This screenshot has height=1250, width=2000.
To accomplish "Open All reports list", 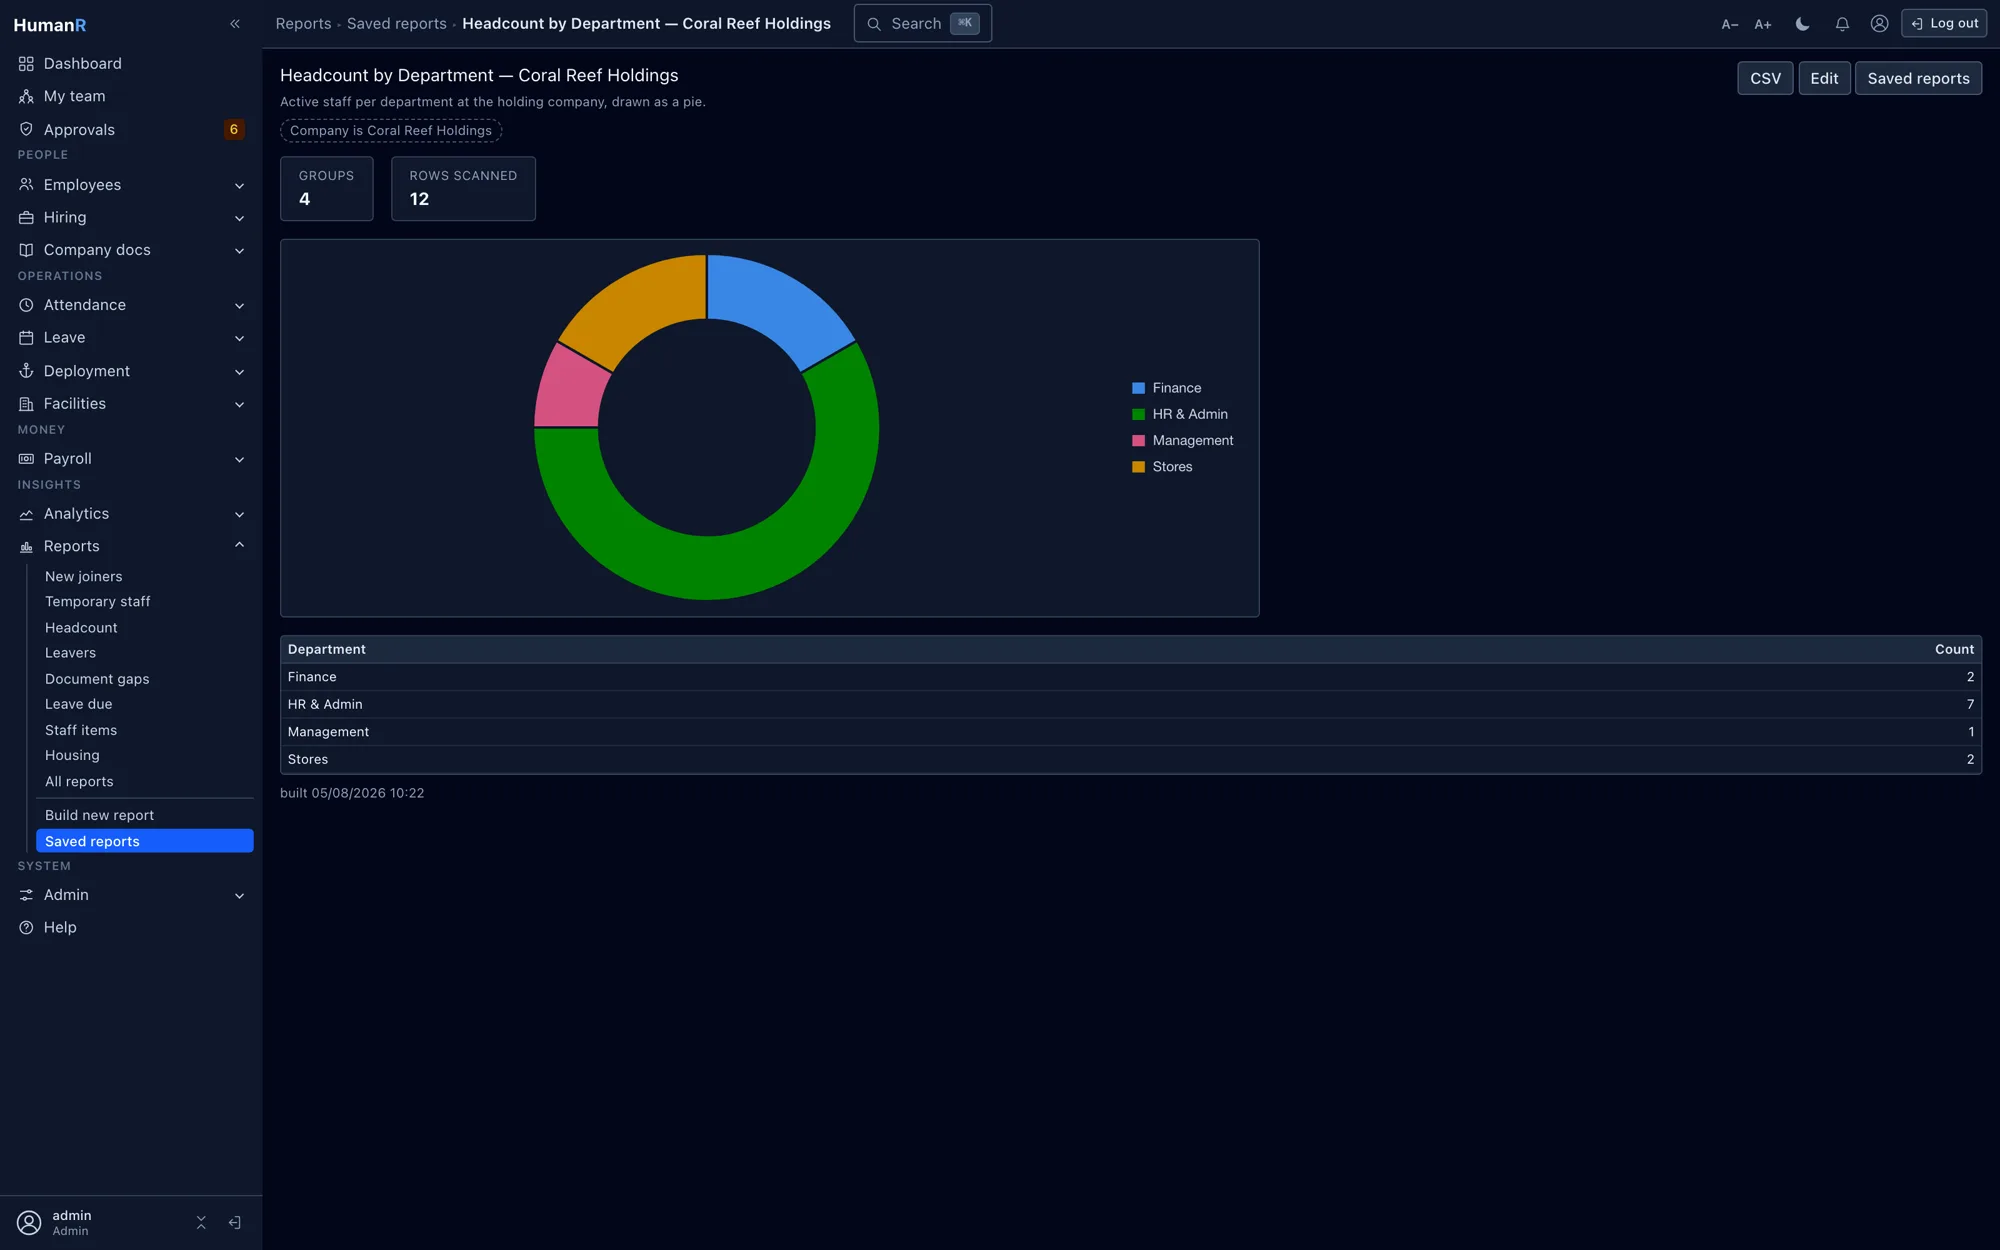I will click(x=79, y=782).
